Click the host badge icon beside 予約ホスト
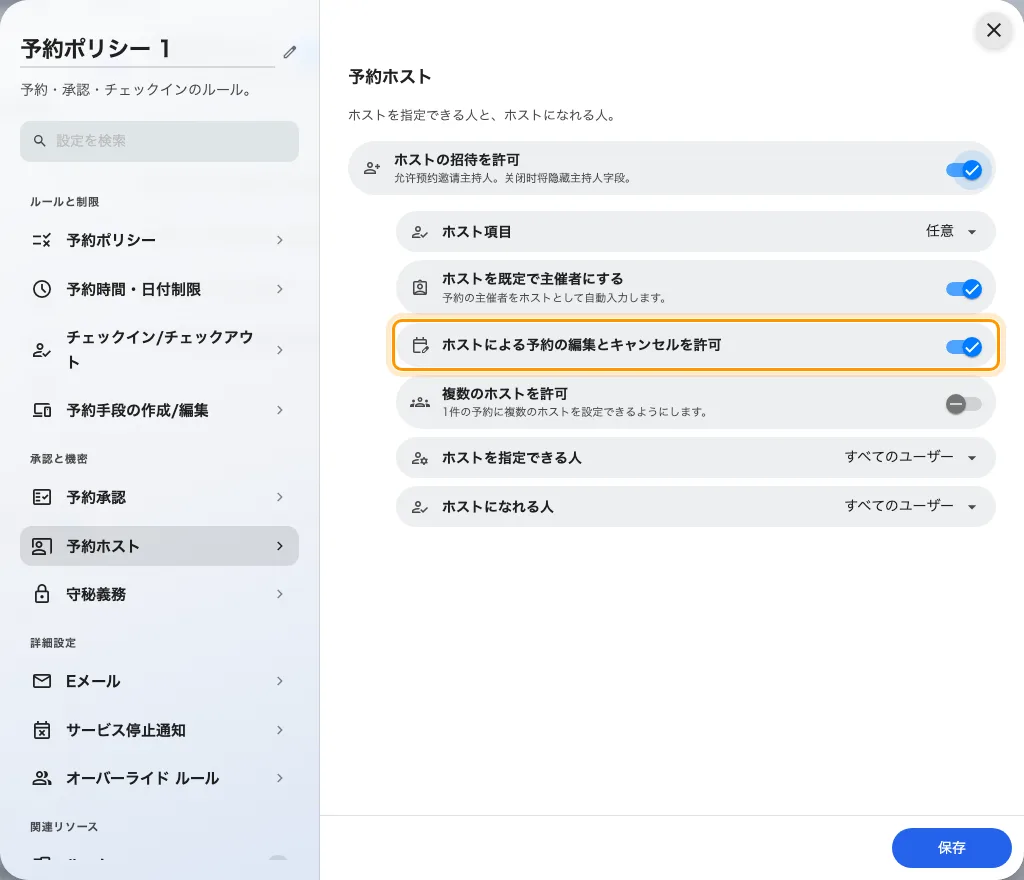This screenshot has height=880, width=1024. [42, 546]
